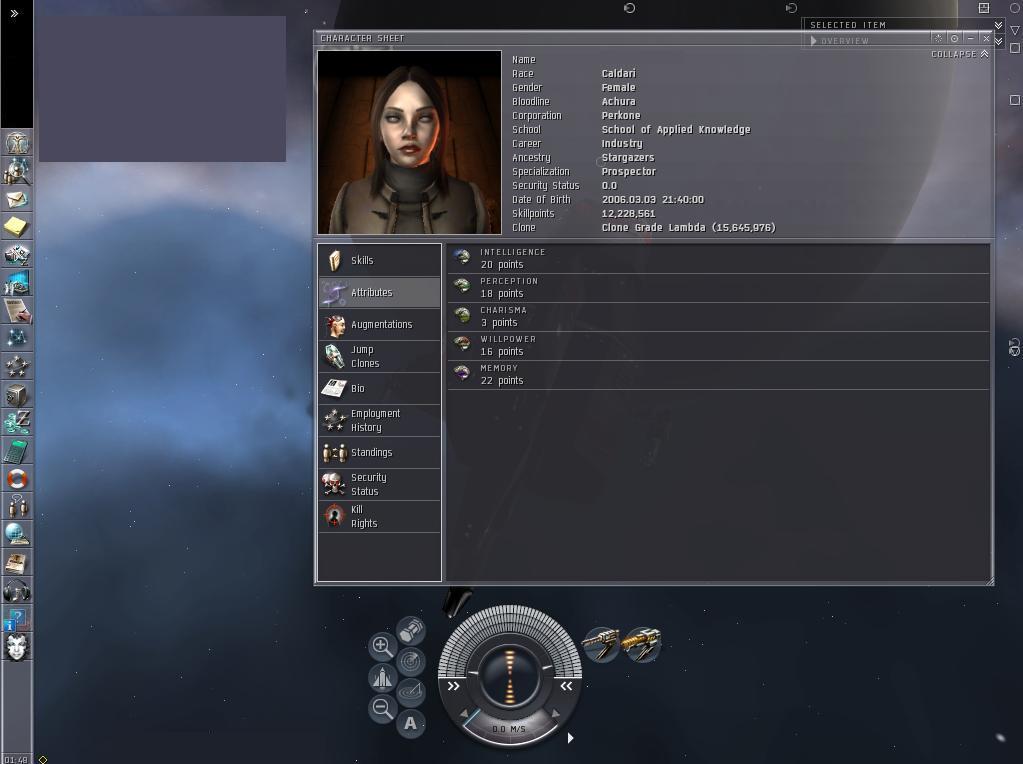1023x764 pixels.
Task: Open the Jump Clones tab
Action: [x=379, y=356]
